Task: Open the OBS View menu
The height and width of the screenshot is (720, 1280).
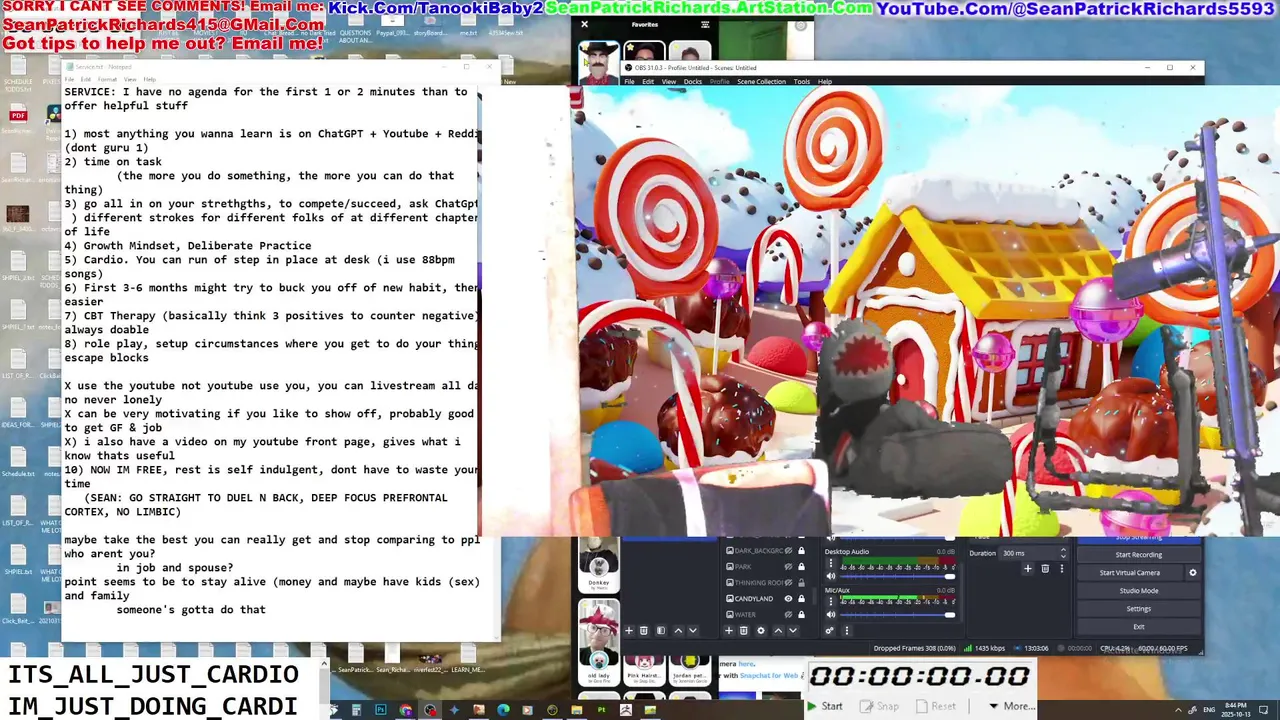Action: click(669, 82)
